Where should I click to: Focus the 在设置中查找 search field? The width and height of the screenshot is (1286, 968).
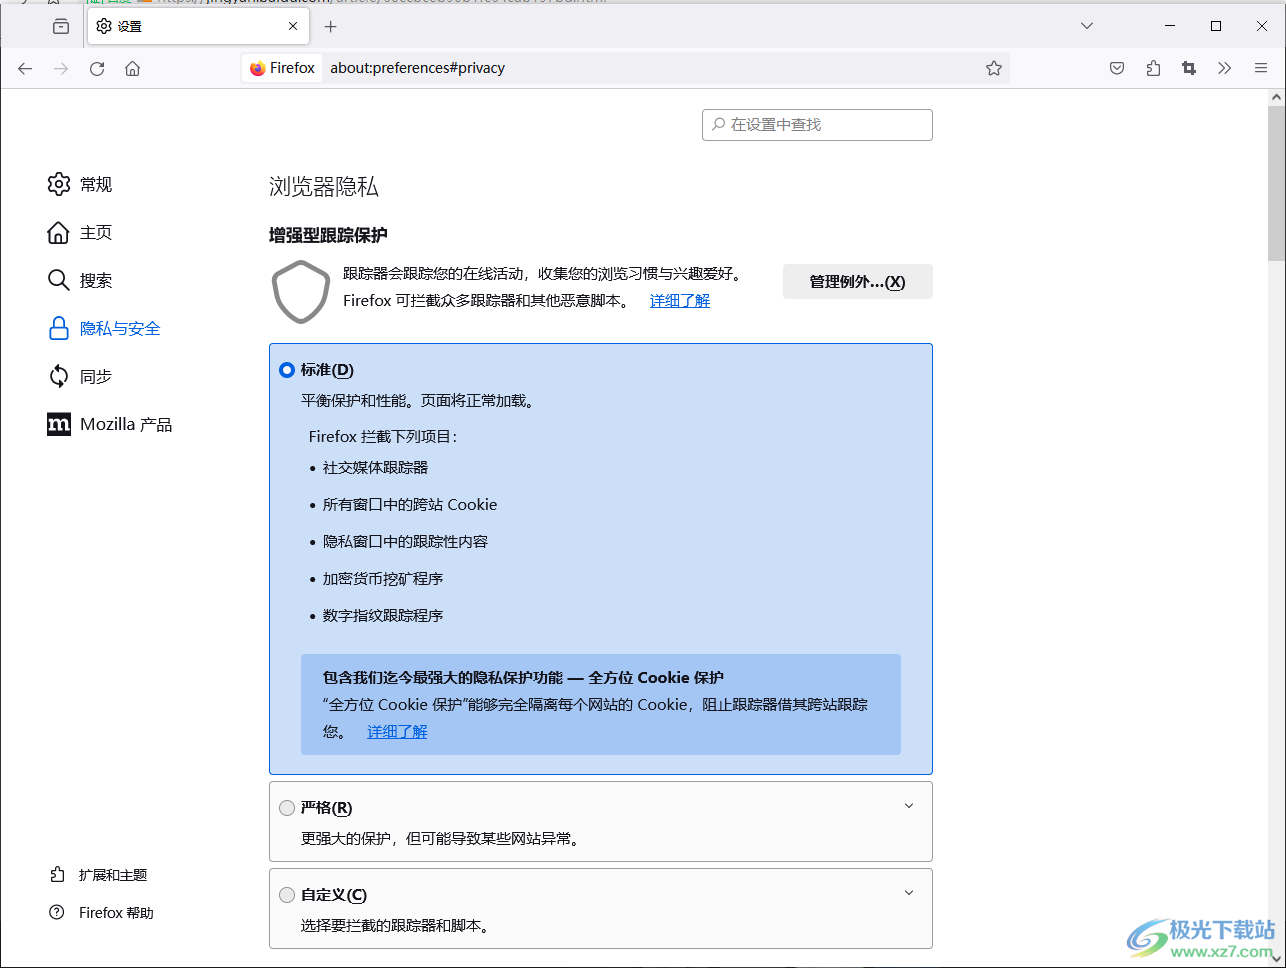tap(817, 125)
